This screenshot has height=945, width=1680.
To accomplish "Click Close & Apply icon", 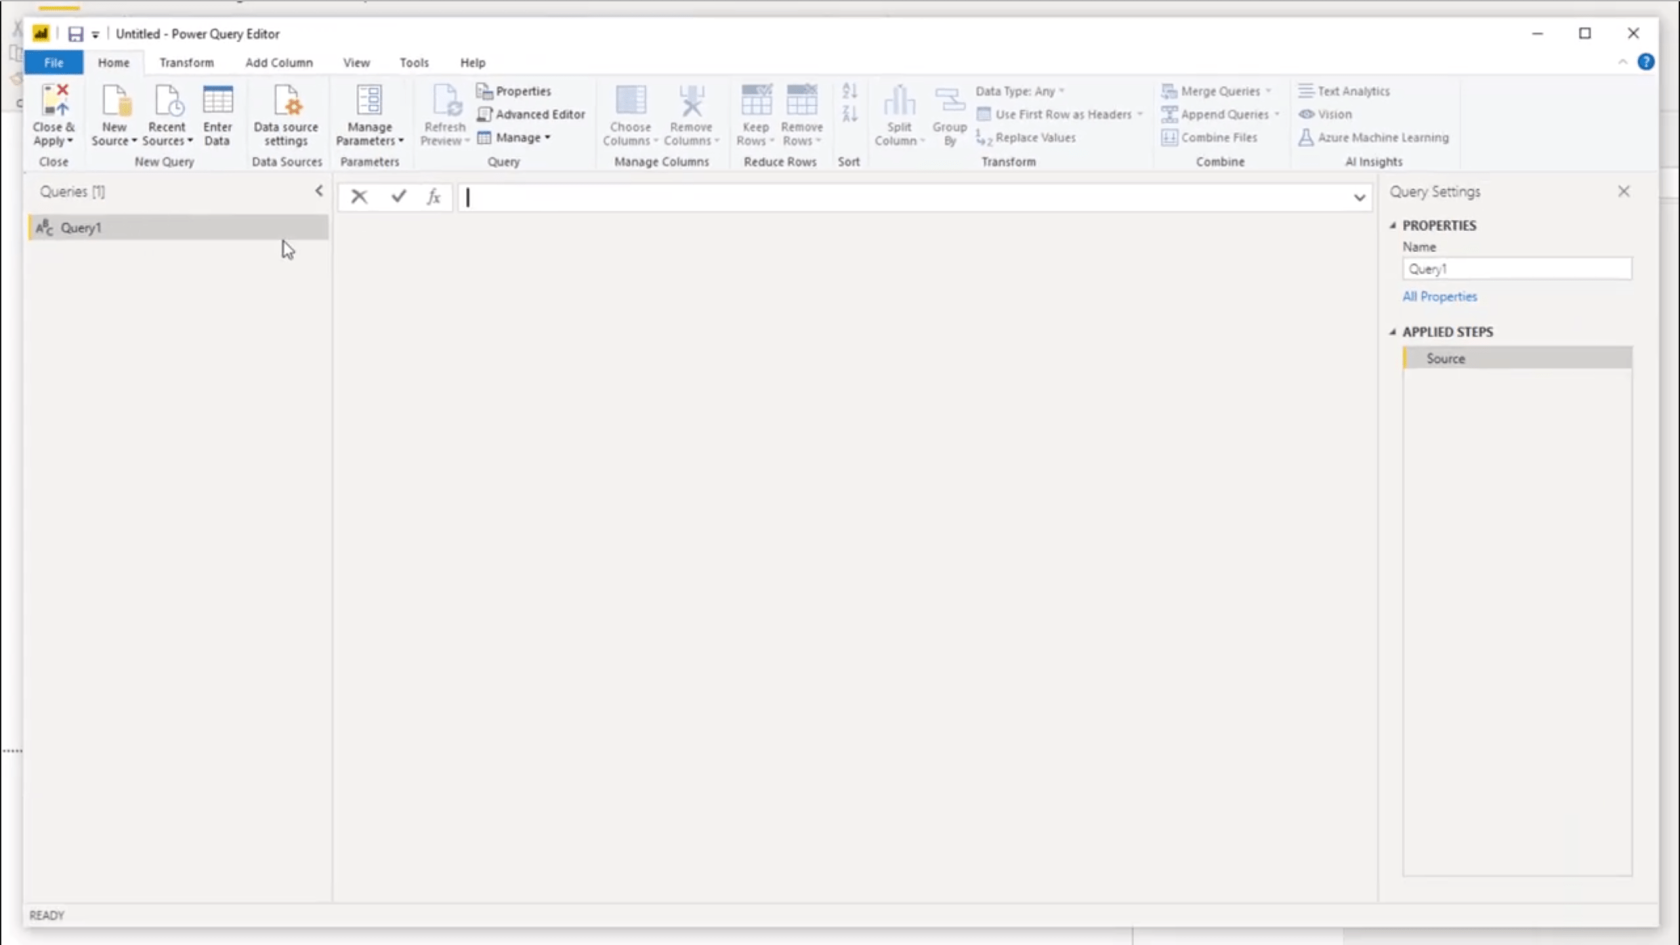I will [x=54, y=100].
